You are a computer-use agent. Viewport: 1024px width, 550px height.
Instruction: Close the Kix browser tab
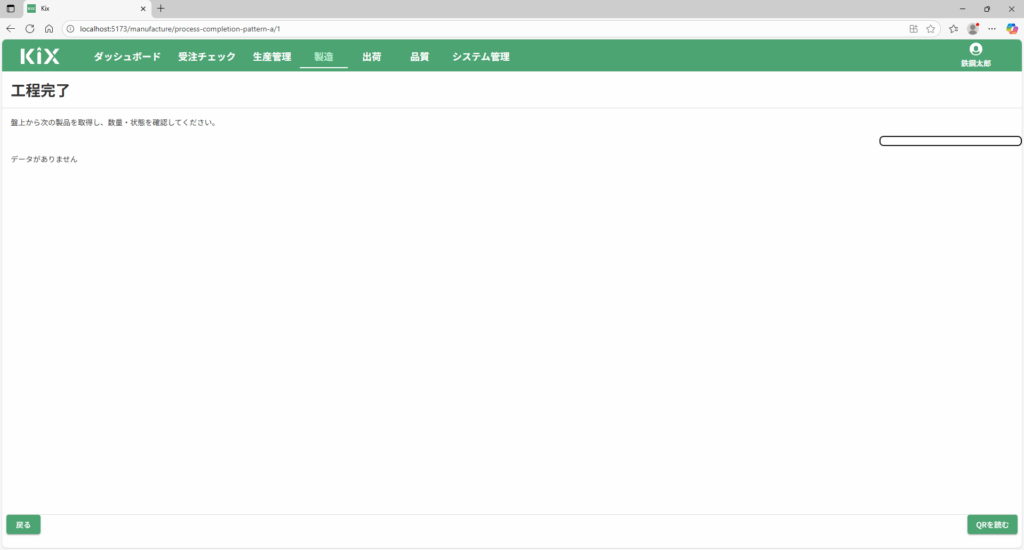(x=142, y=8)
